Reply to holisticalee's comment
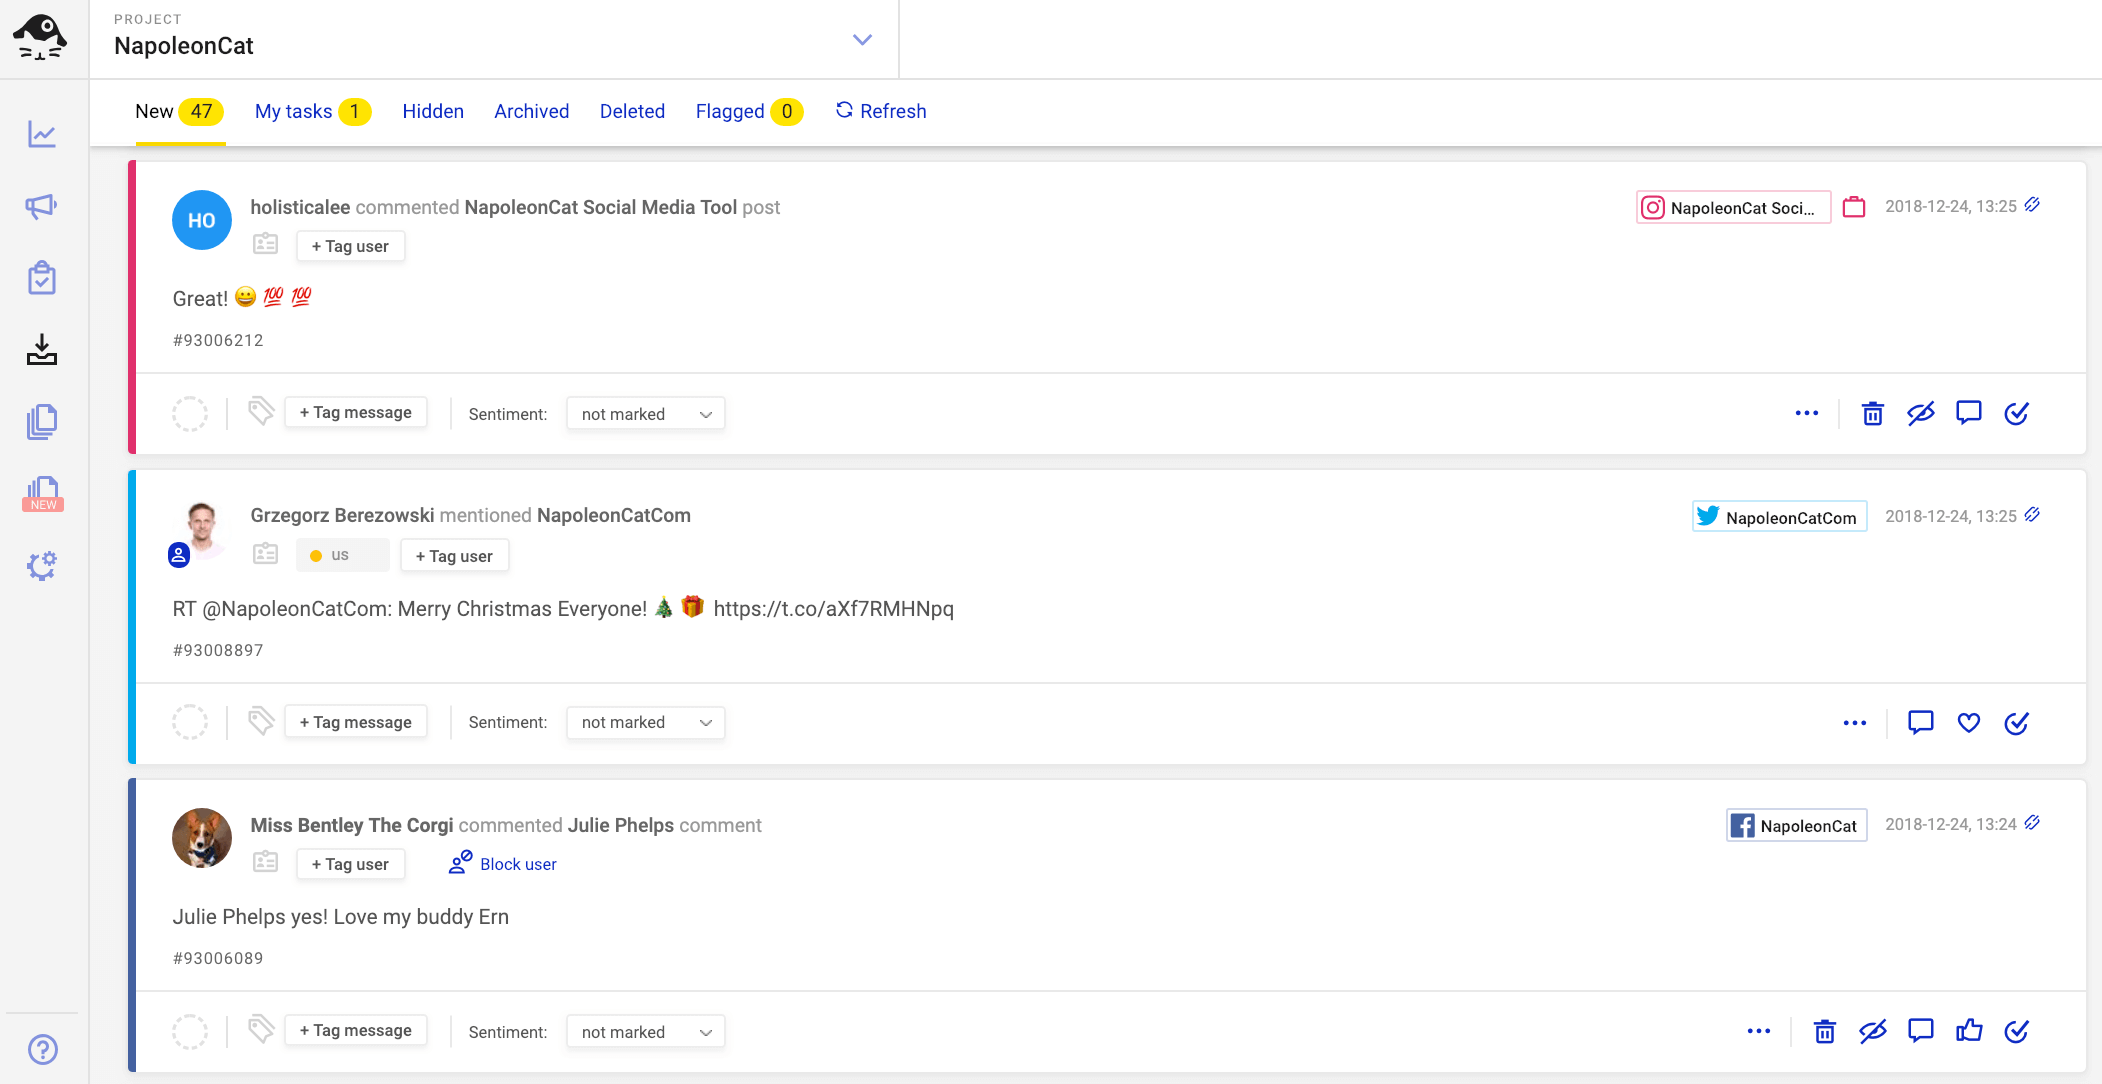The height and width of the screenshot is (1084, 2102). click(x=1969, y=413)
